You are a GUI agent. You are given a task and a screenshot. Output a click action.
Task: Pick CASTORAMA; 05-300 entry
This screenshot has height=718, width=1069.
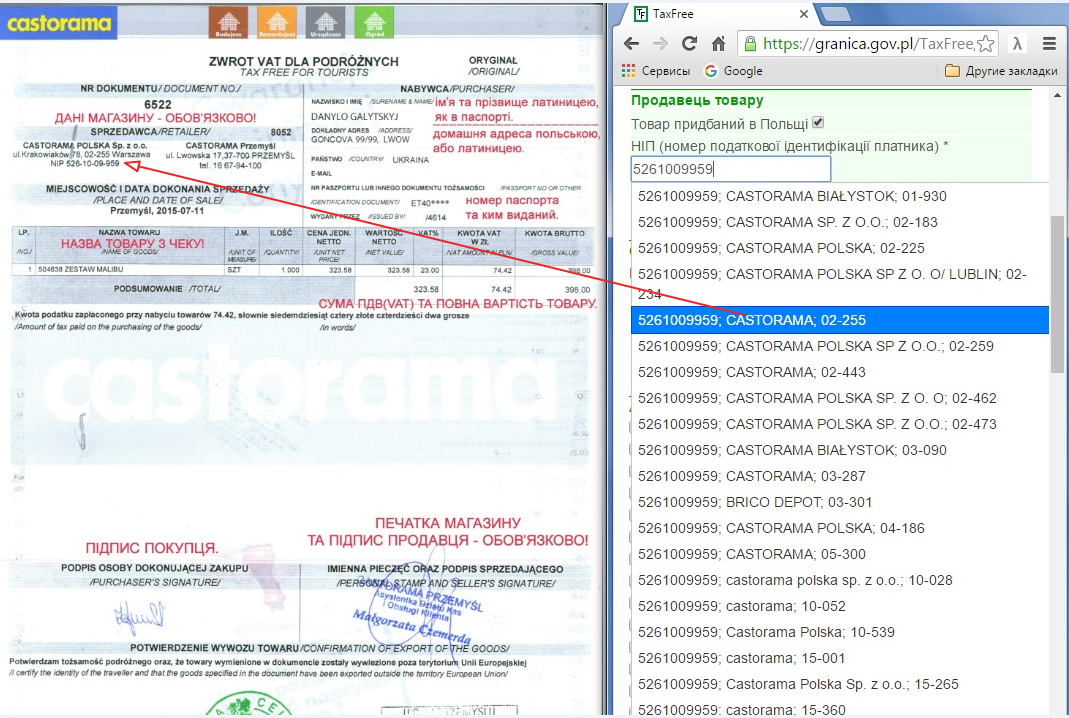click(x=840, y=554)
